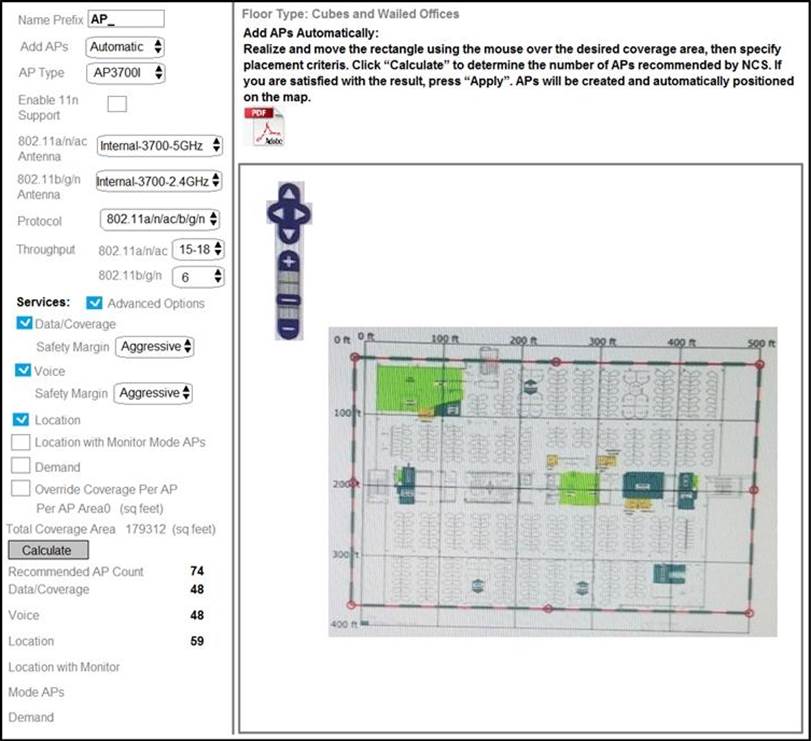
Task: Enable 11n Support checkbox
Action: point(117,102)
